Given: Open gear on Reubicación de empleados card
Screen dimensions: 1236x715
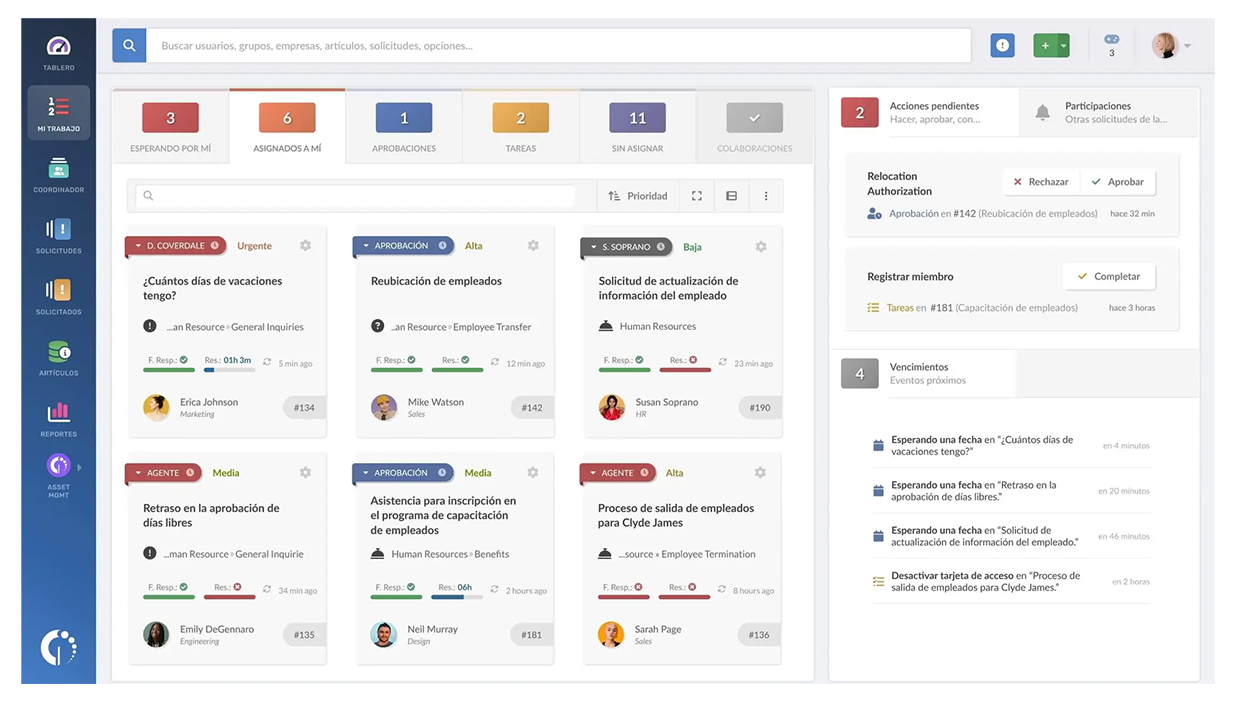Looking at the screenshot, I should (x=533, y=245).
